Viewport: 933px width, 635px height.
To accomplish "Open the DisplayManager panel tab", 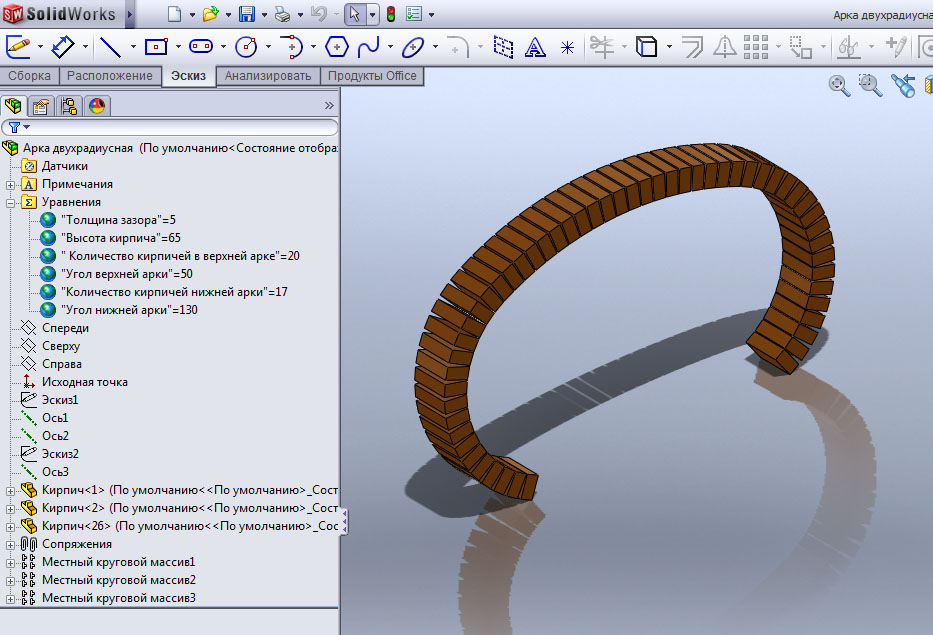I will [97, 105].
